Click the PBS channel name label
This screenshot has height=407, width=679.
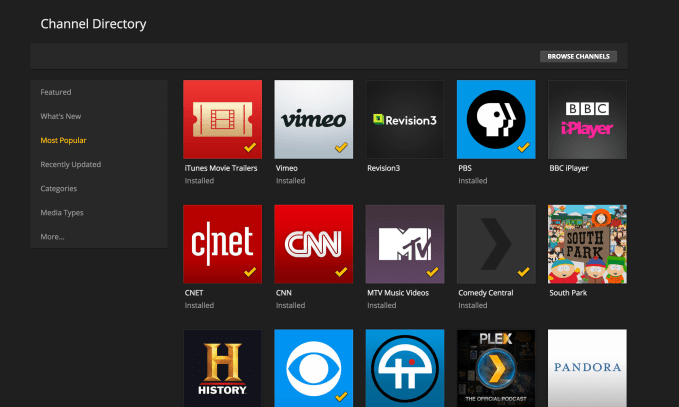[465, 168]
